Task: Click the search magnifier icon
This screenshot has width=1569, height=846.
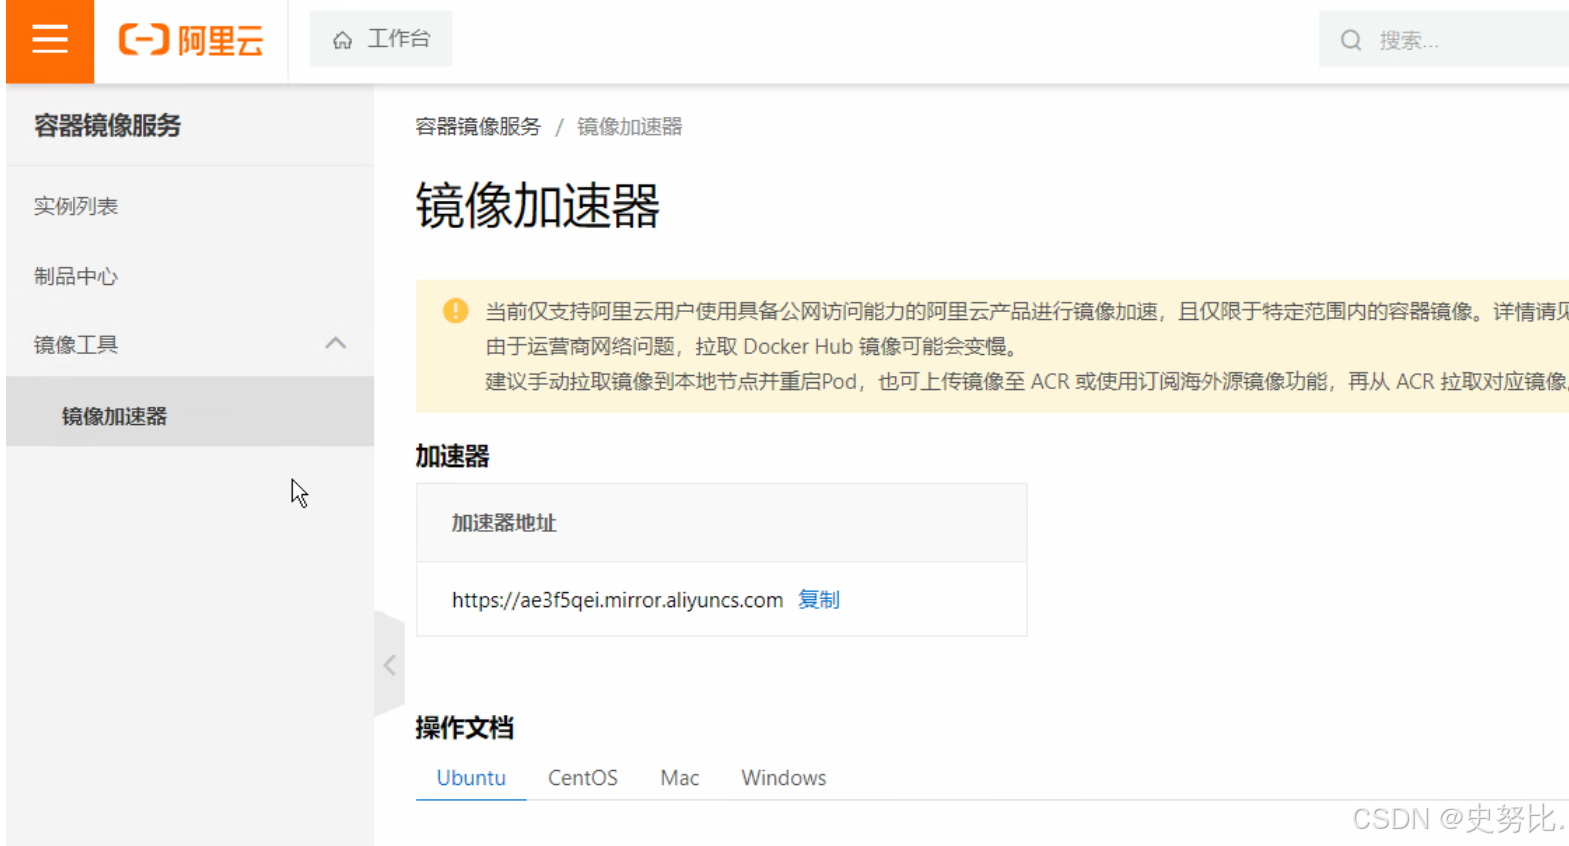Action: point(1351,40)
